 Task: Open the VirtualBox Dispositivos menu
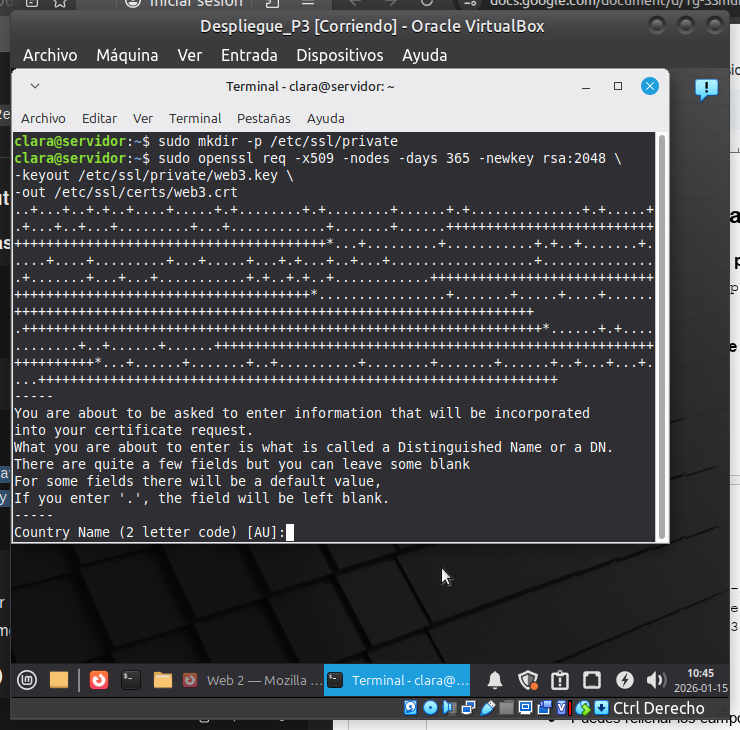(x=339, y=55)
